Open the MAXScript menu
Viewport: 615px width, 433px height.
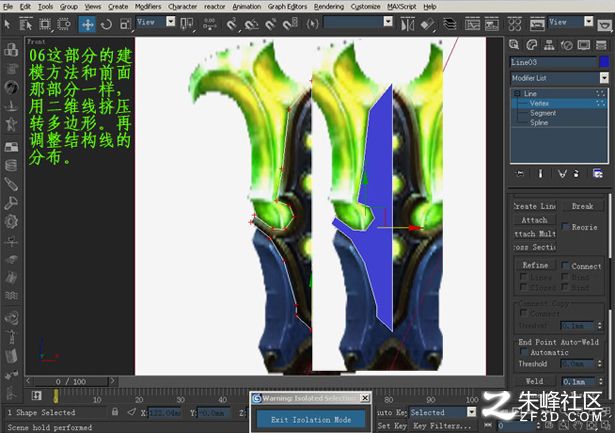[402, 7]
